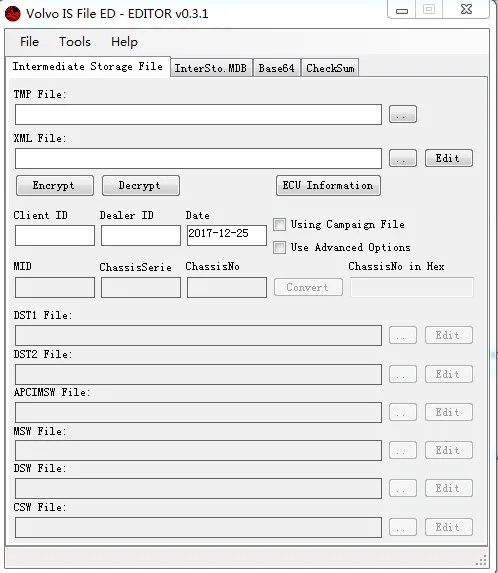This screenshot has width=498, height=573.
Task: Click the MID field
Action: tap(55, 287)
